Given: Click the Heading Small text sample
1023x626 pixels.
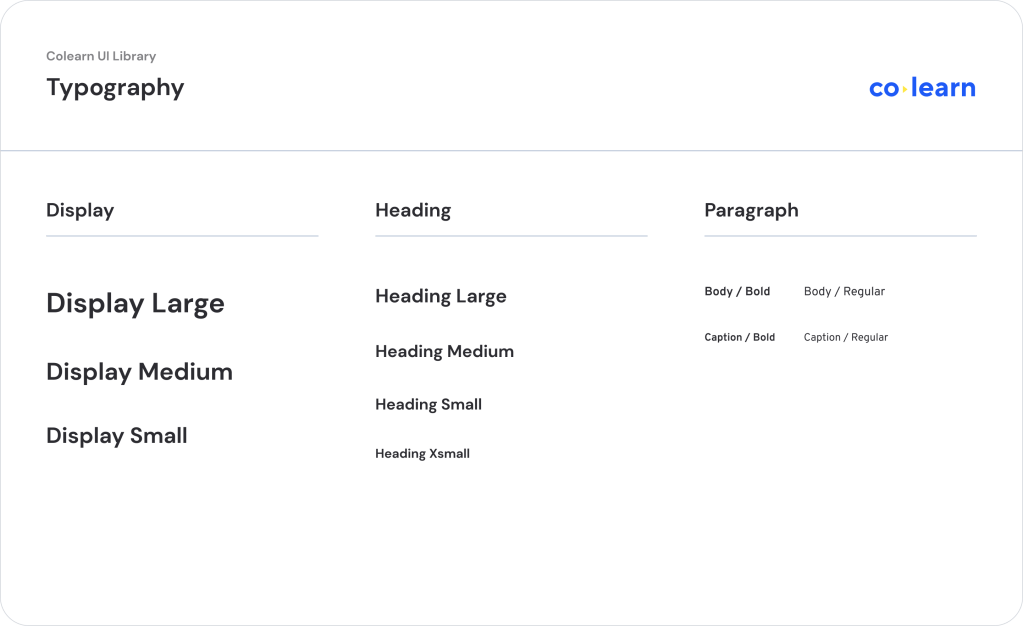Looking at the screenshot, I should pos(428,405).
